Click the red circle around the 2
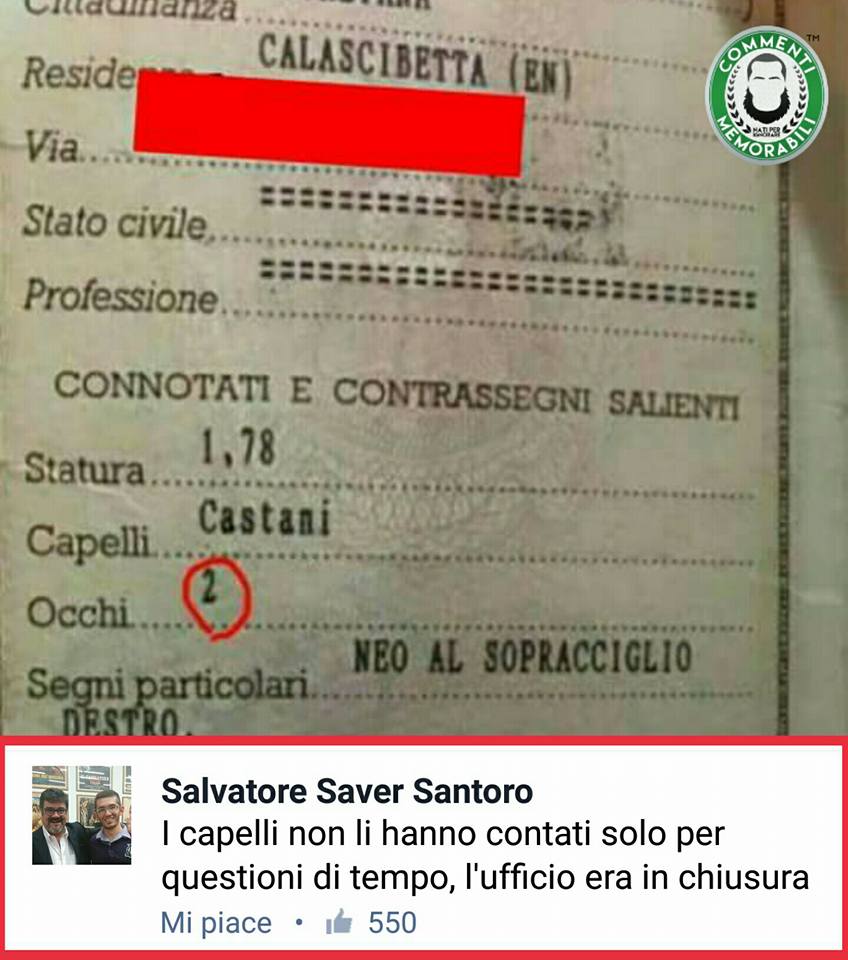 coord(217,598)
